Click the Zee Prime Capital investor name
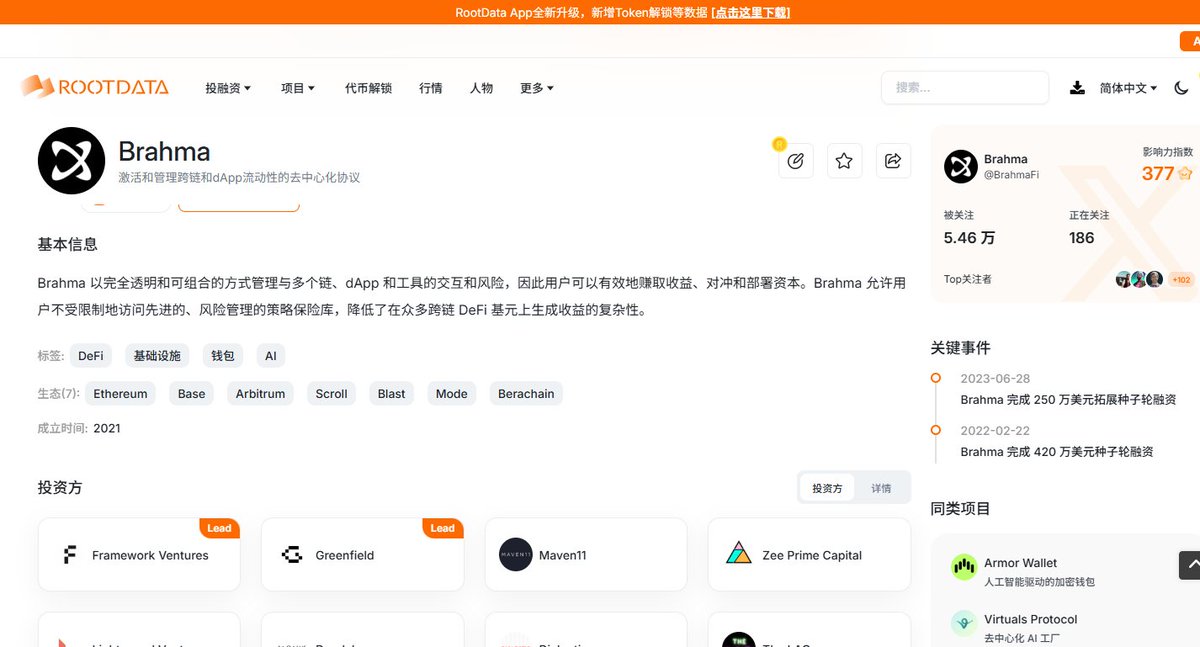The height and width of the screenshot is (647, 1200). click(812, 555)
